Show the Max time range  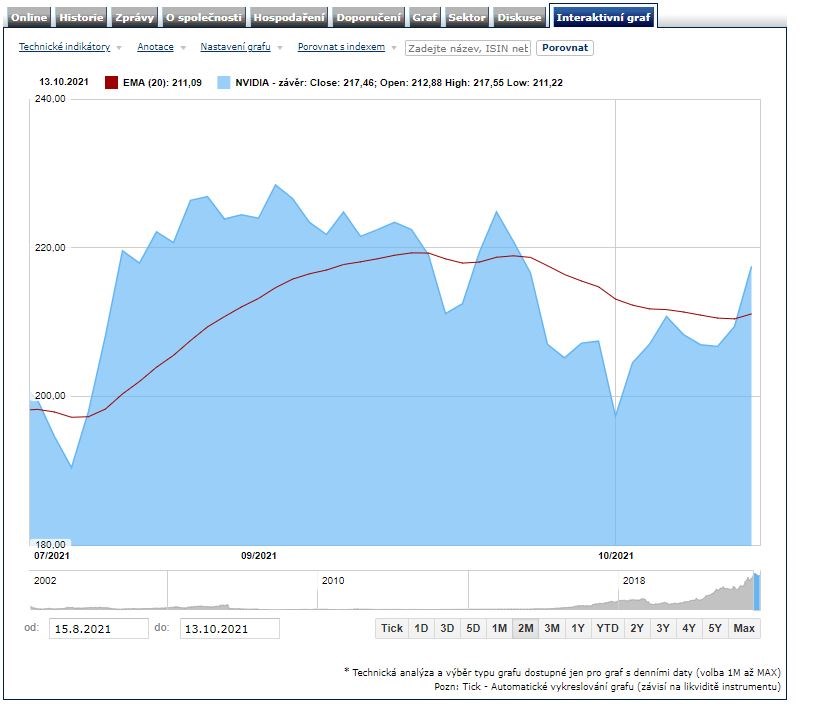pyautogui.click(x=743, y=628)
